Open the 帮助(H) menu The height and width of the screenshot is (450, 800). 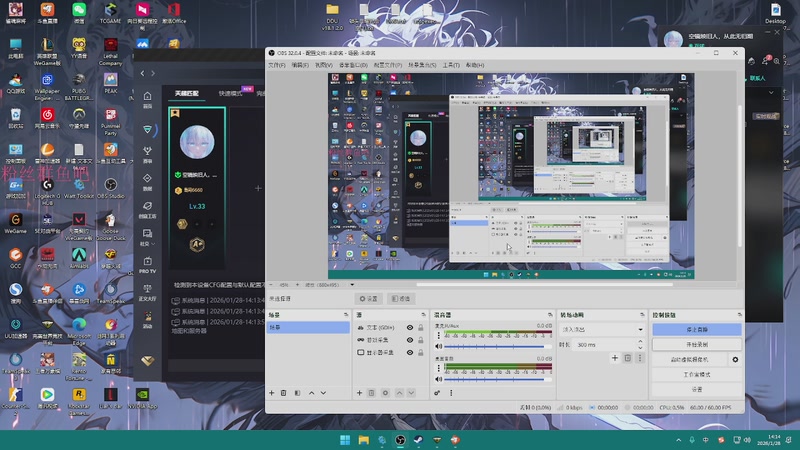474,65
